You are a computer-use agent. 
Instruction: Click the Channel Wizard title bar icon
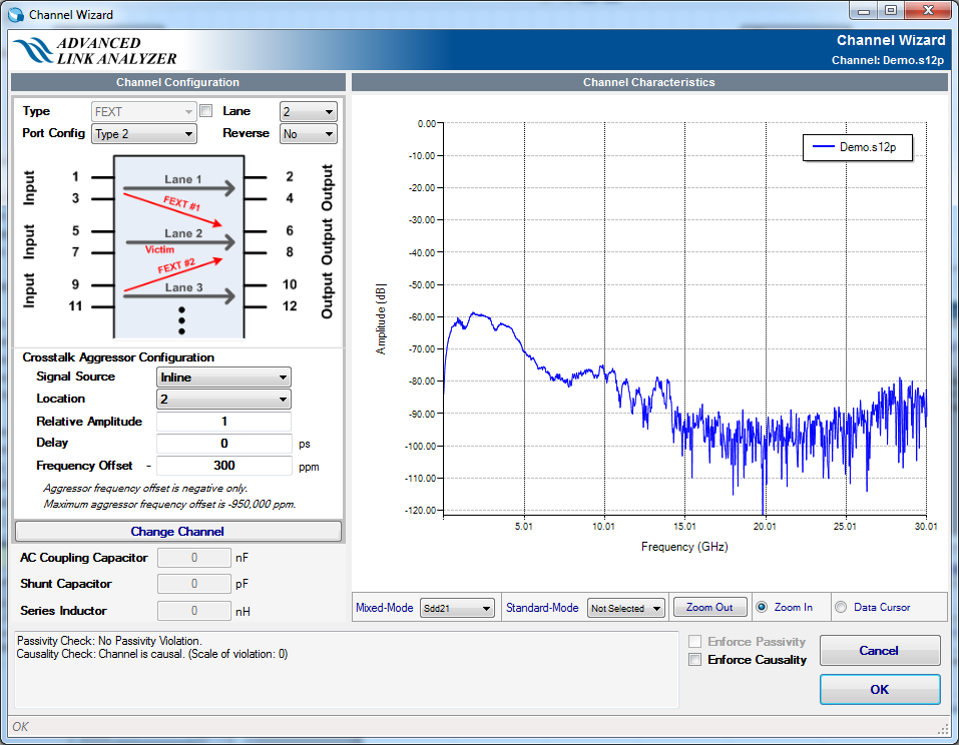tap(15, 15)
